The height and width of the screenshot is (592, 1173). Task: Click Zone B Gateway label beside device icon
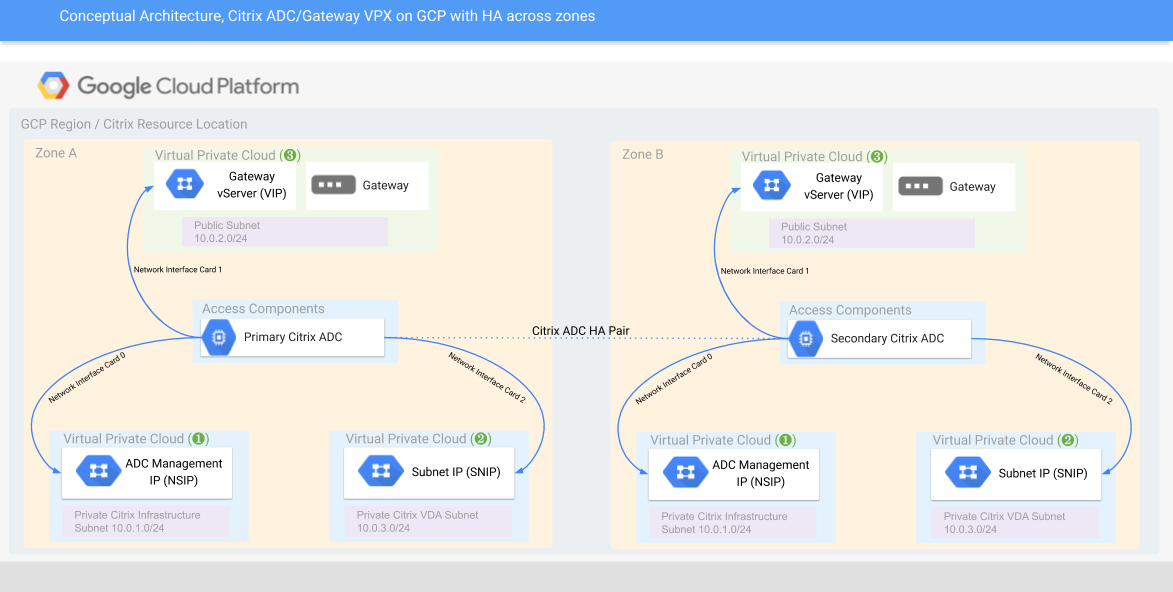coord(973,186)
